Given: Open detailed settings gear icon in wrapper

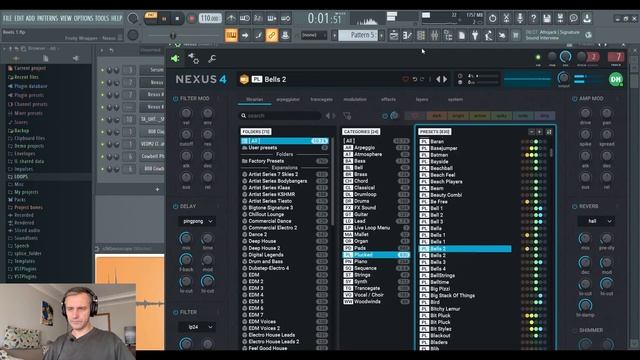Looking at the screenshot, I should tap(193, 59).
